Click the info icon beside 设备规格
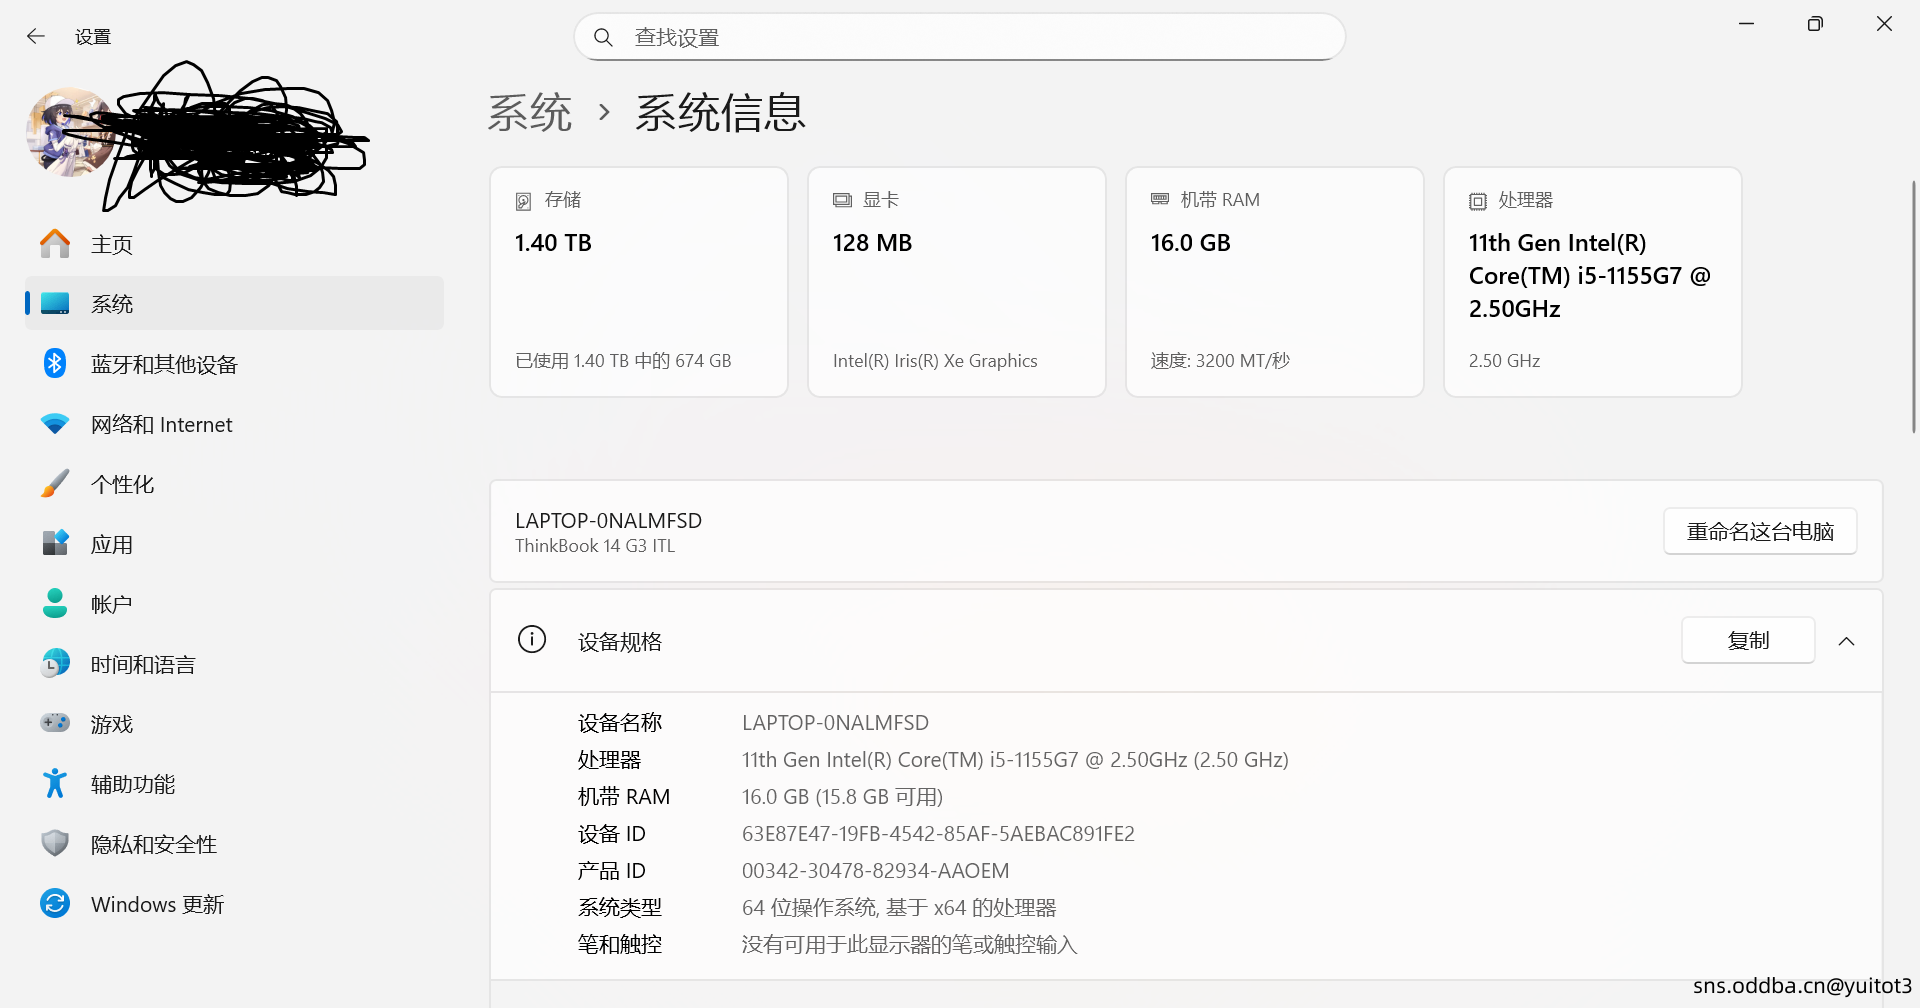 (x=532, y=639)
